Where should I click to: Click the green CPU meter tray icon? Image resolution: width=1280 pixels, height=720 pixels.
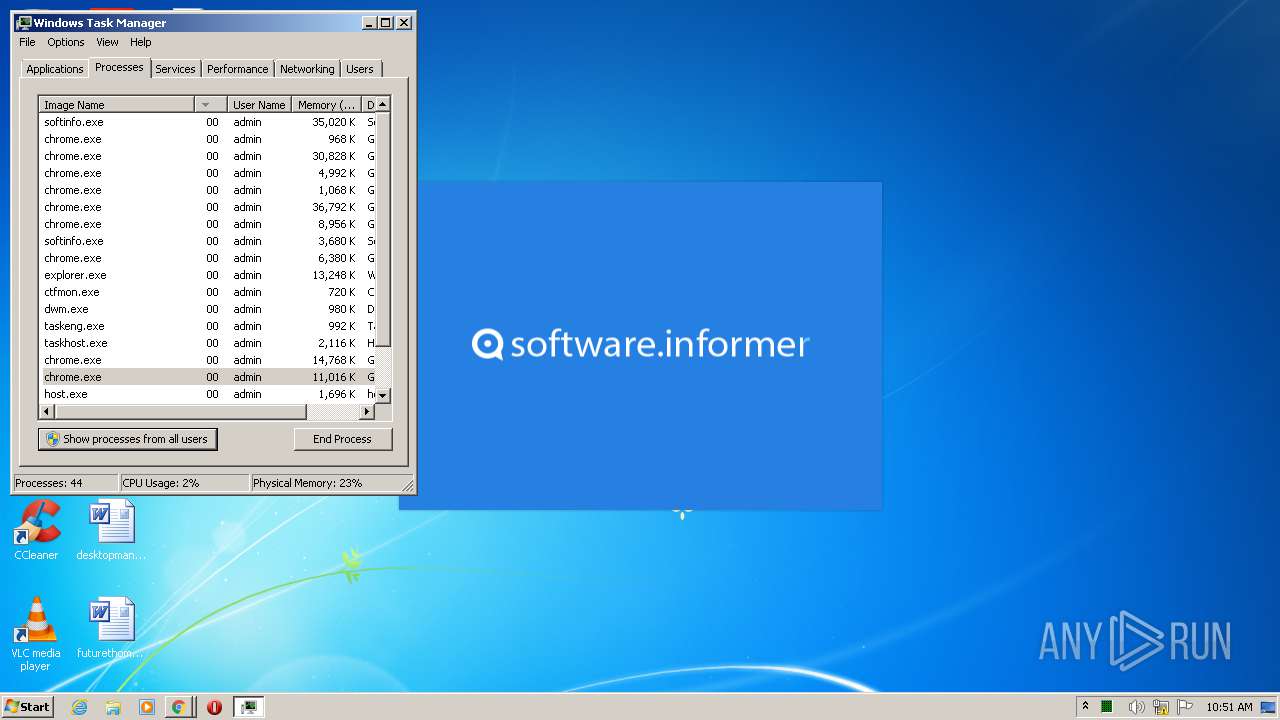(x=1107, y=707)
